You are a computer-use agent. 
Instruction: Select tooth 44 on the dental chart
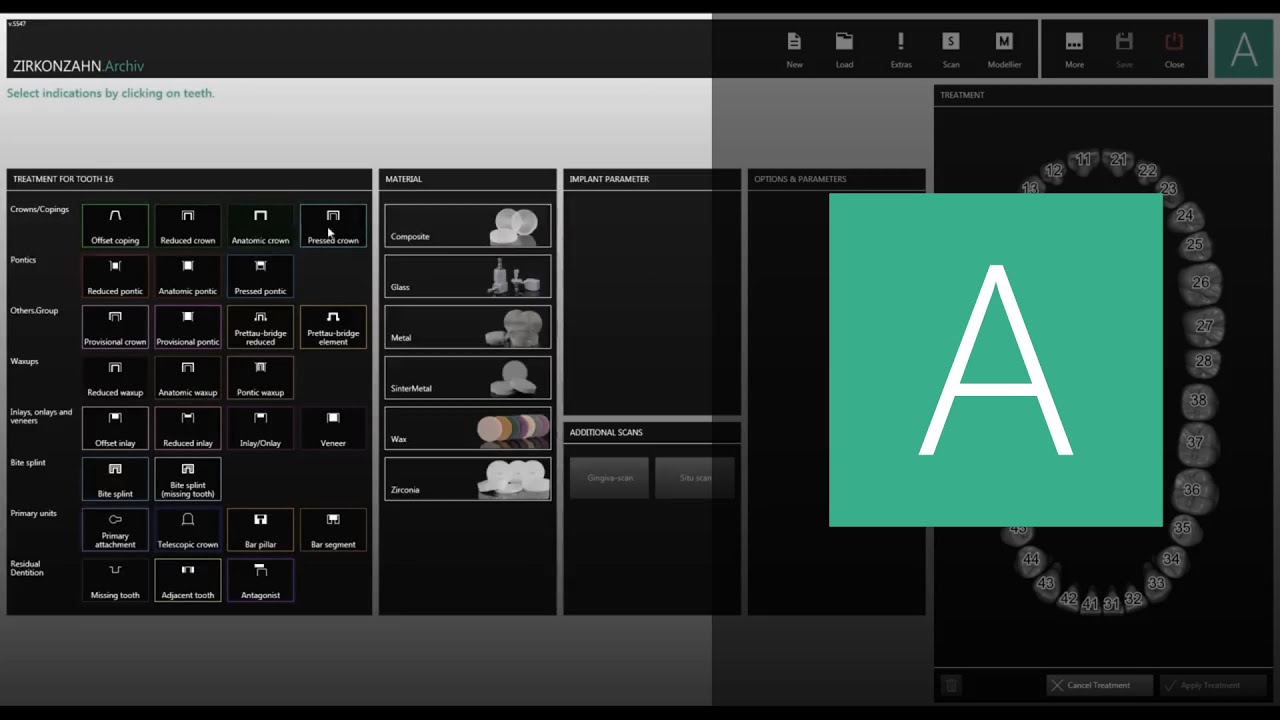coord(1031,560)
